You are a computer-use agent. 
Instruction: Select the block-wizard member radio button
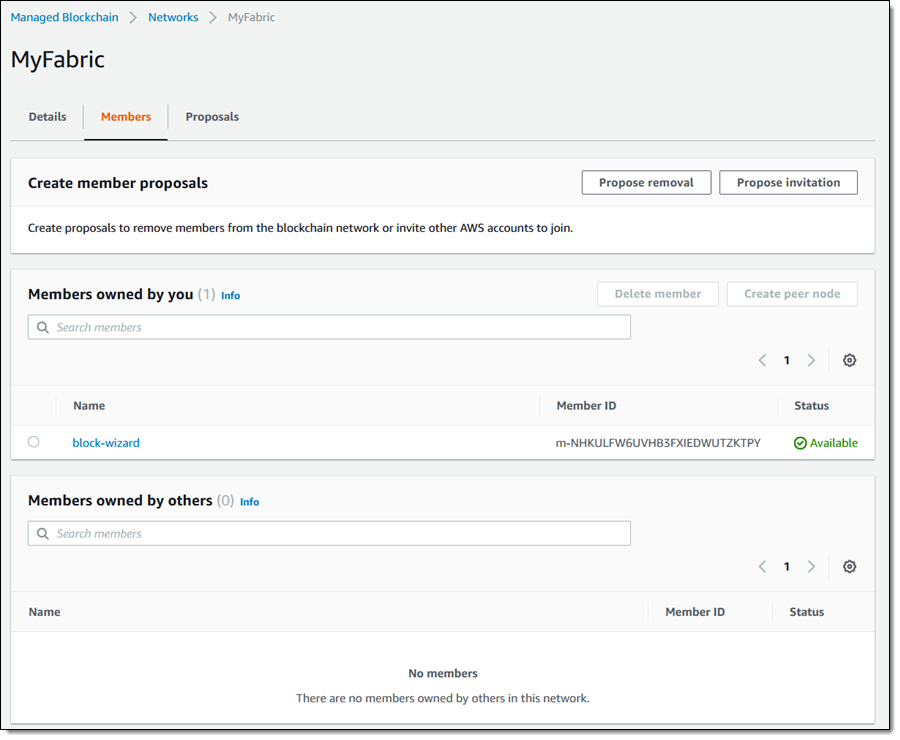pyautogui.click(x=34, y=442)
